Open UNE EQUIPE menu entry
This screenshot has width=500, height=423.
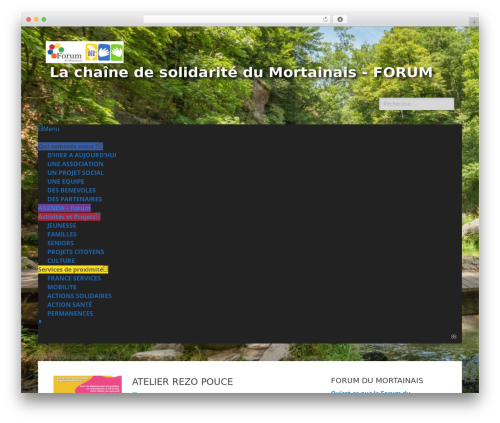(x=66, y=182)
